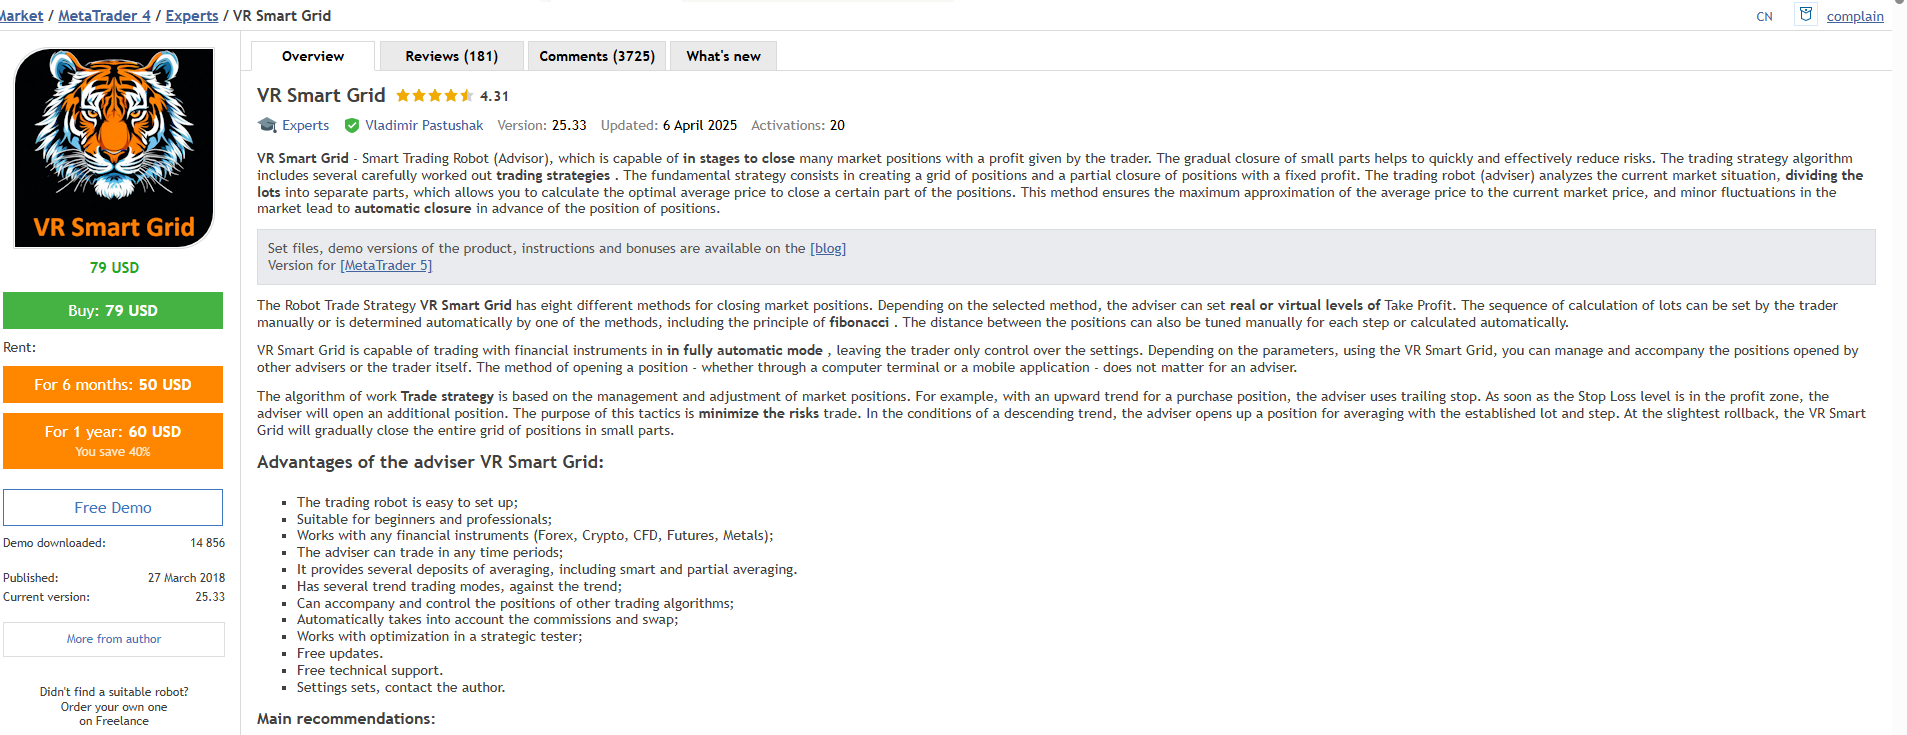The width and height of the screenshot is (1907, 735).
Task: Switch to the Reviews (181) tab
Action: coord(451,56)
